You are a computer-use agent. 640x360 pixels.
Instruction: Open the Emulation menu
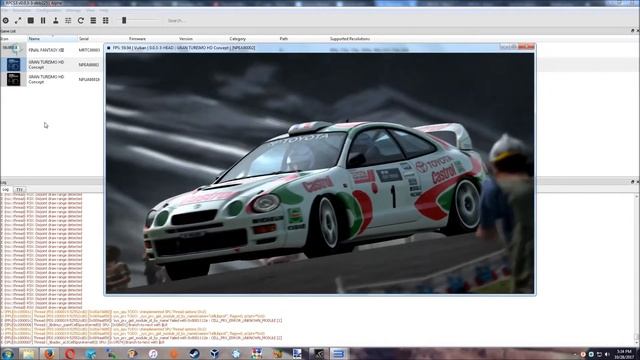(22, 11)
